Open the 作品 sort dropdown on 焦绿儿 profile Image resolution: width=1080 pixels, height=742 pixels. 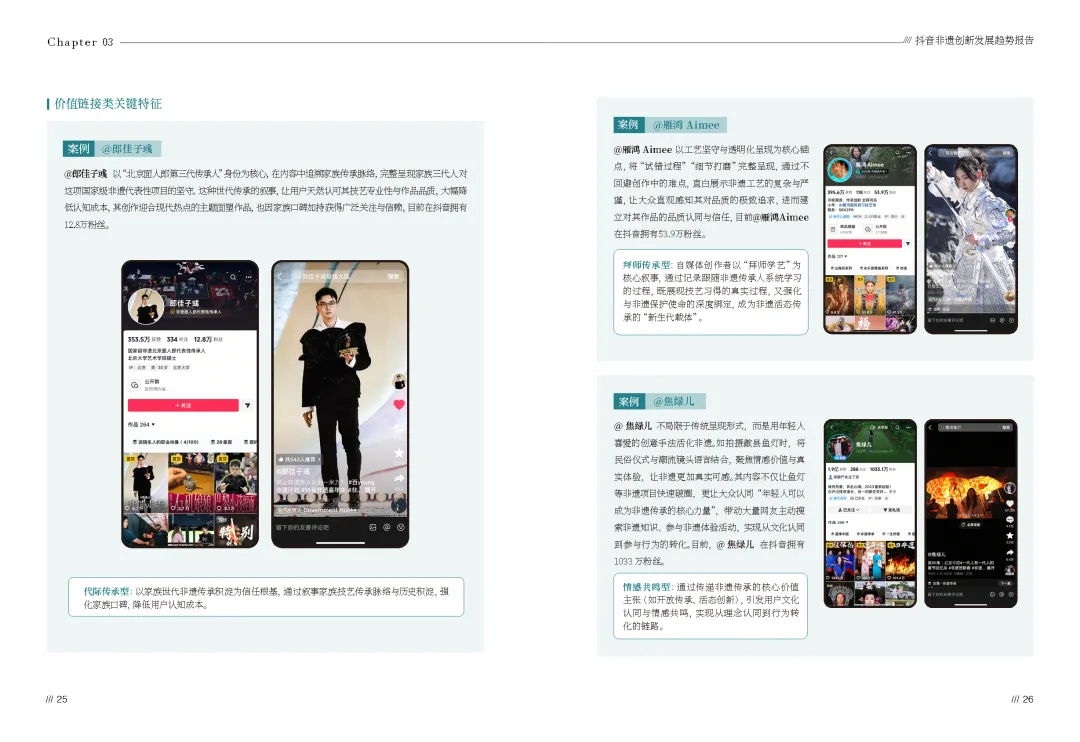838,522
